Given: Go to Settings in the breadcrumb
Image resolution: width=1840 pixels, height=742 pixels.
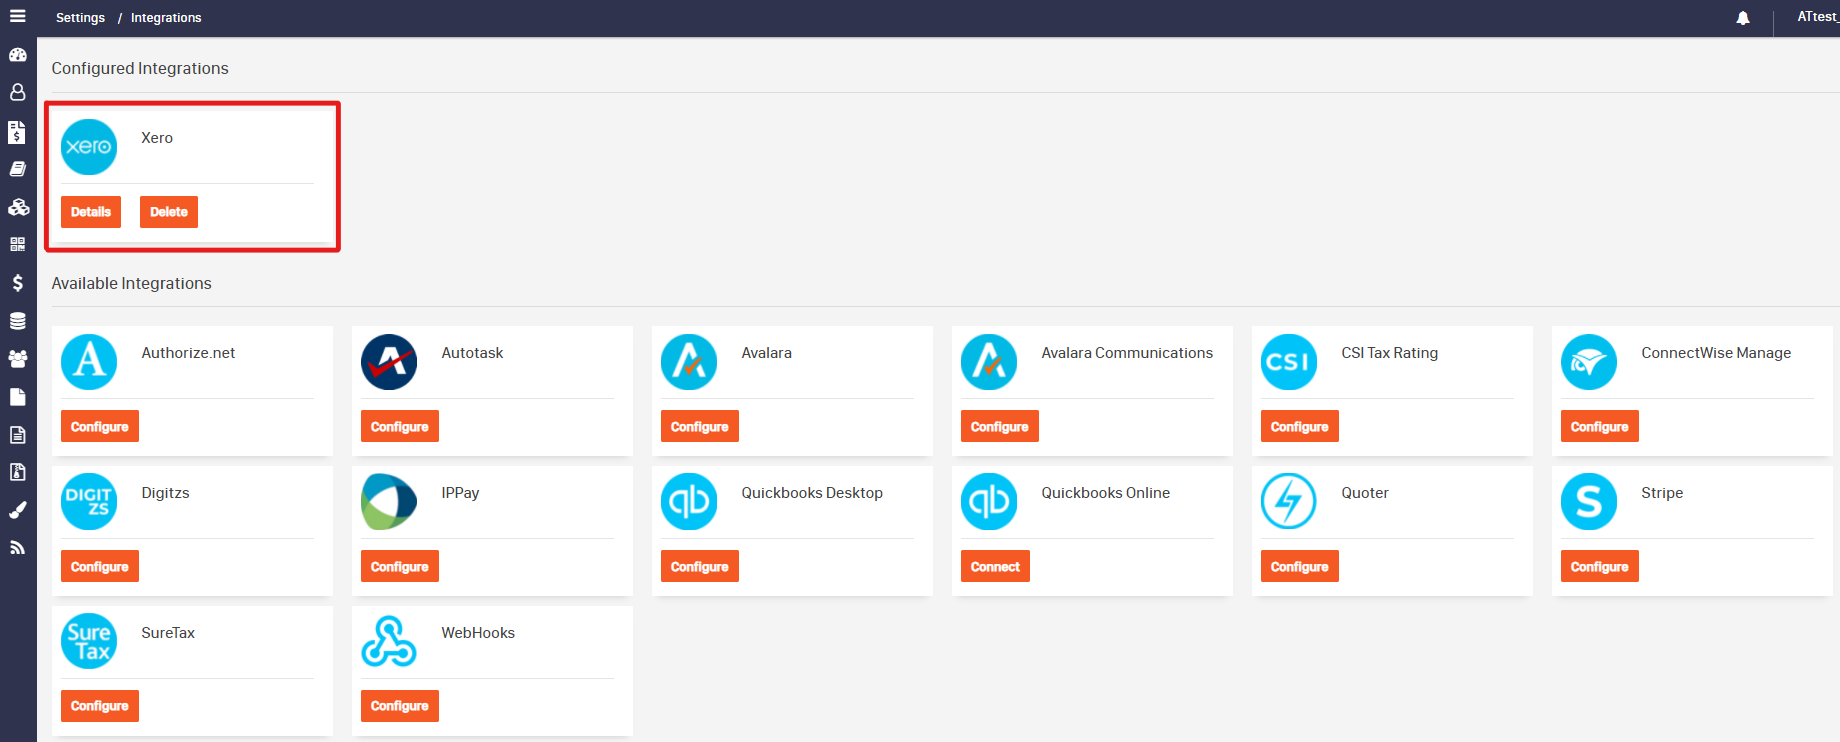Looking at the screenshot, I should (x=80, y=18).
